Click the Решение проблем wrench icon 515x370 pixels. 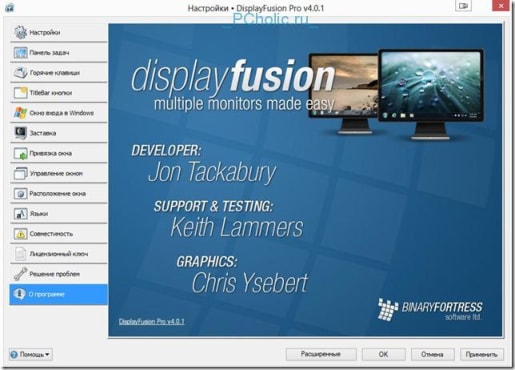tap(20, 274)
